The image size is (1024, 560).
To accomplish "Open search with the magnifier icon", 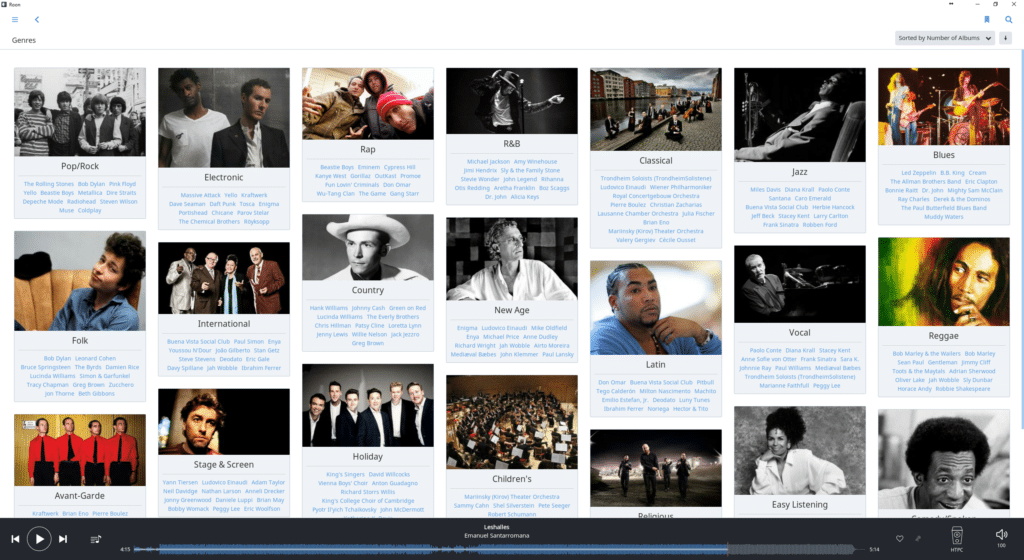I will [1008, 20].
